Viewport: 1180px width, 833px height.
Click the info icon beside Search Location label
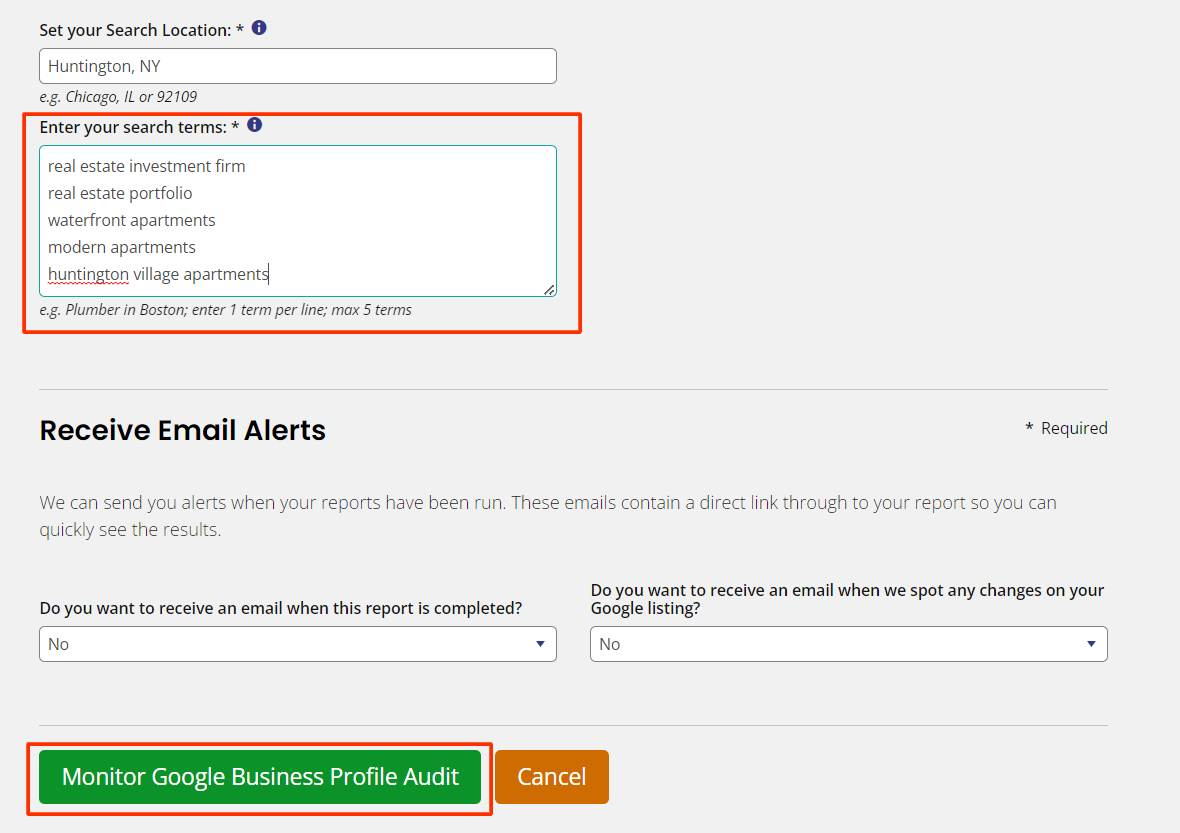coord(259,28)
